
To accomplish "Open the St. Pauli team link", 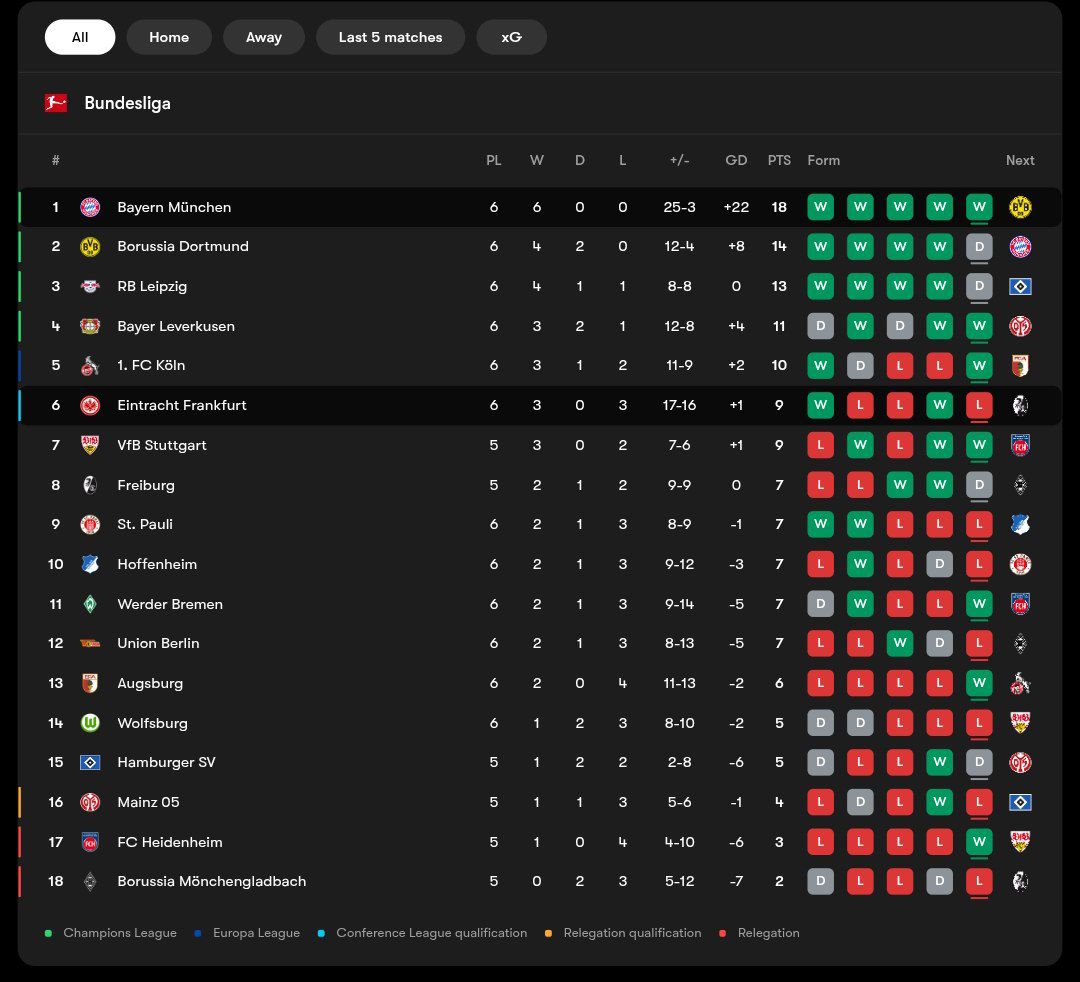I will [145, 524].
